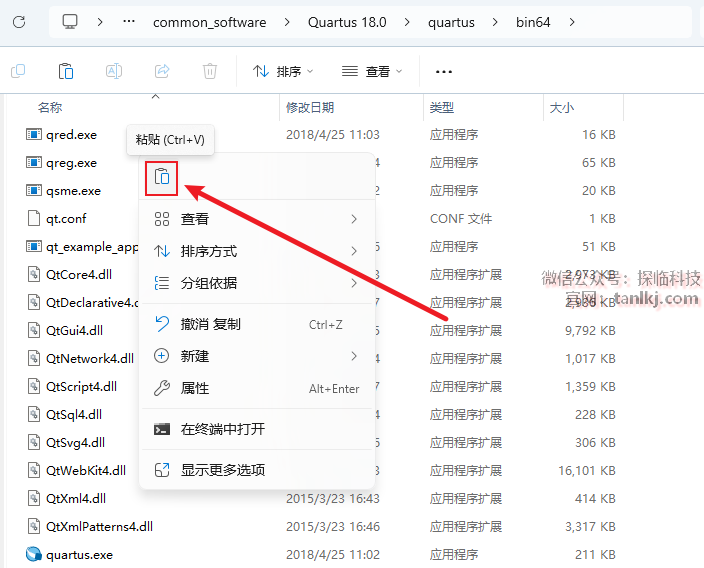Click the toolbar Copy icon
704x568 pixels.
[x=18, y=71]
